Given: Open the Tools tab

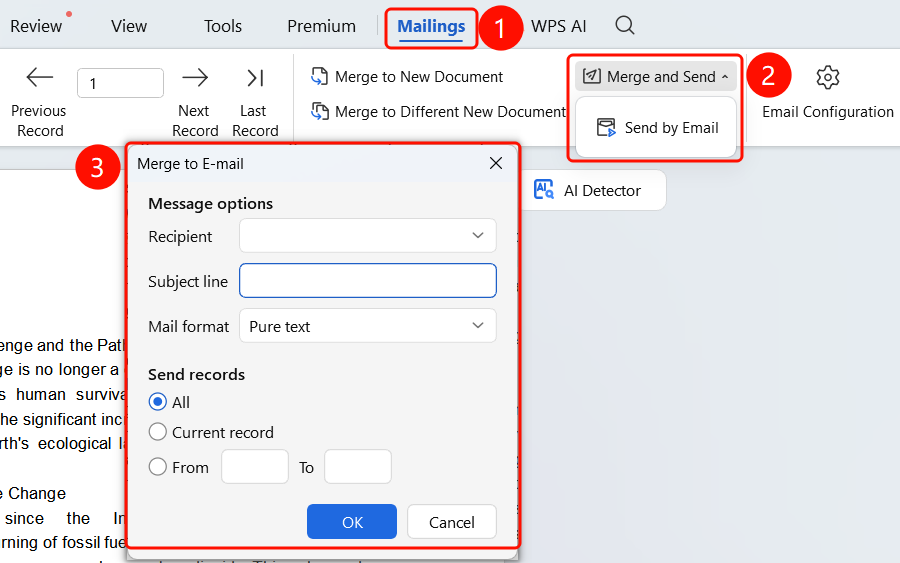Looking at the screenshot, I should click(223, 26).
